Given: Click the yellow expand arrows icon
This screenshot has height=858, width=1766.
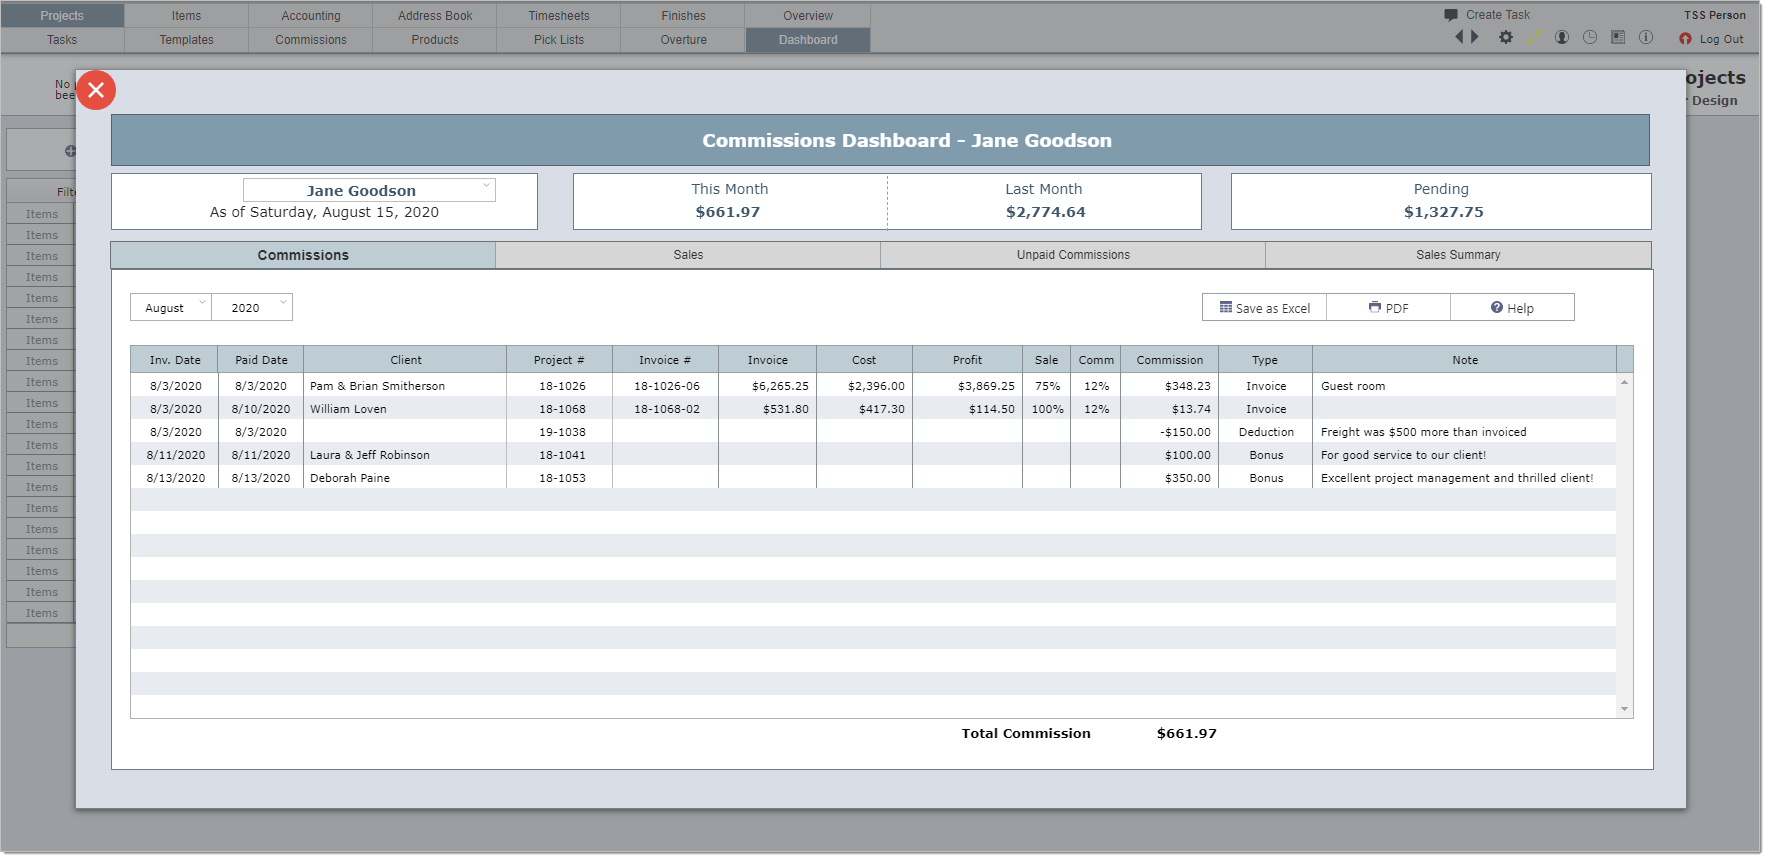Looking at the screenshot, I should click(x=1534, y=37).
